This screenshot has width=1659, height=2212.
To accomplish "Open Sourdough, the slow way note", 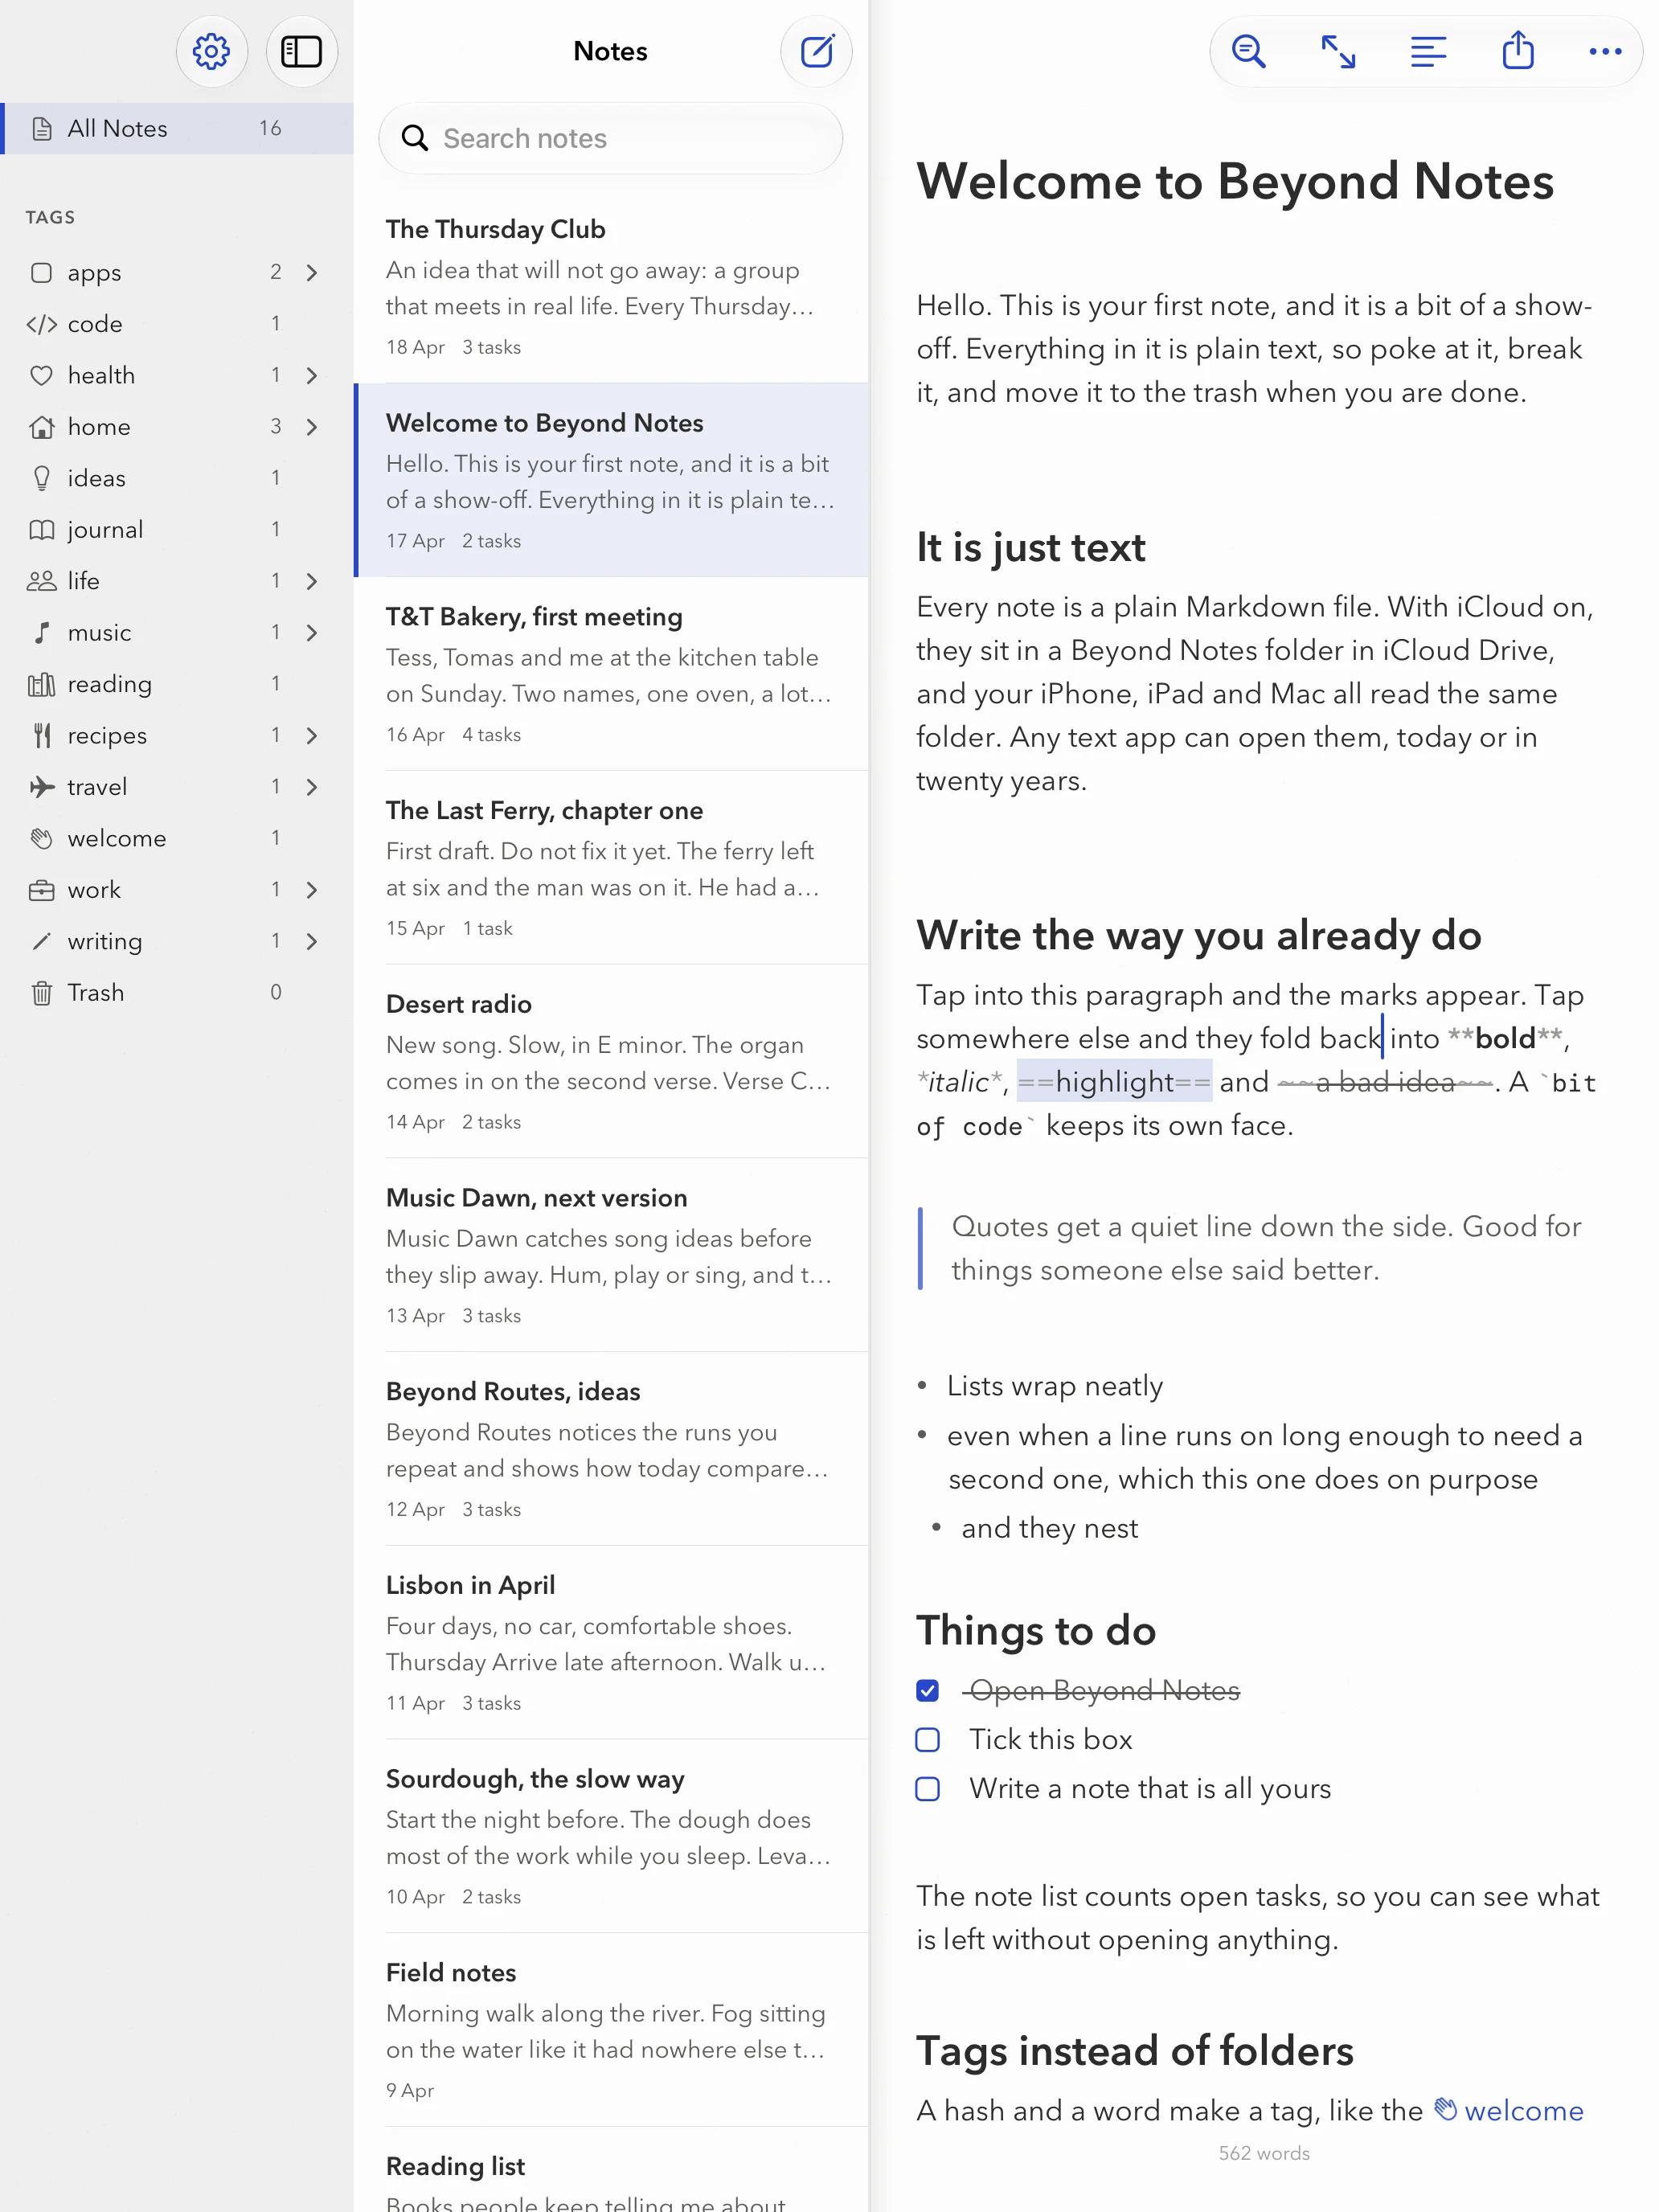I will click(x=611, y=1837).
